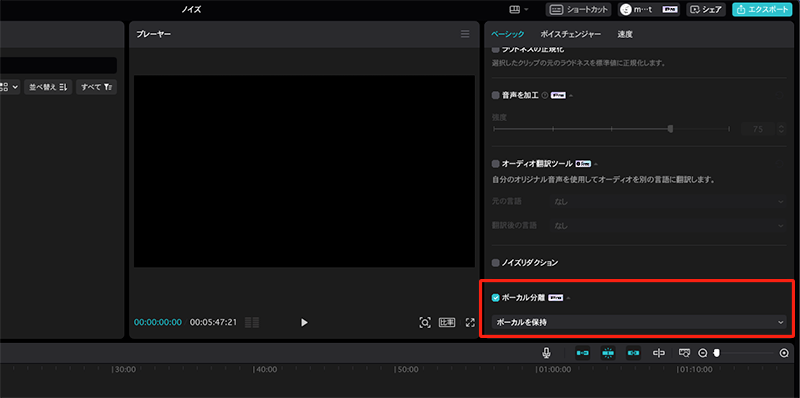Viewport: 800px width, 398px height.
Task: Toggle the ラウドネスの正規化 checkbox
Action: click(x=495, y=50)
